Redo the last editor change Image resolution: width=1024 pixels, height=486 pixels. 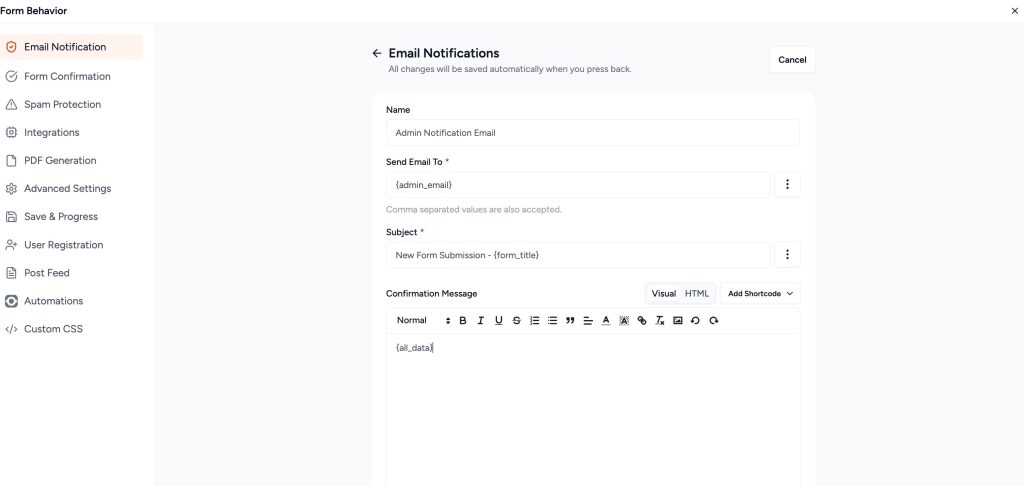pos(714,321)
